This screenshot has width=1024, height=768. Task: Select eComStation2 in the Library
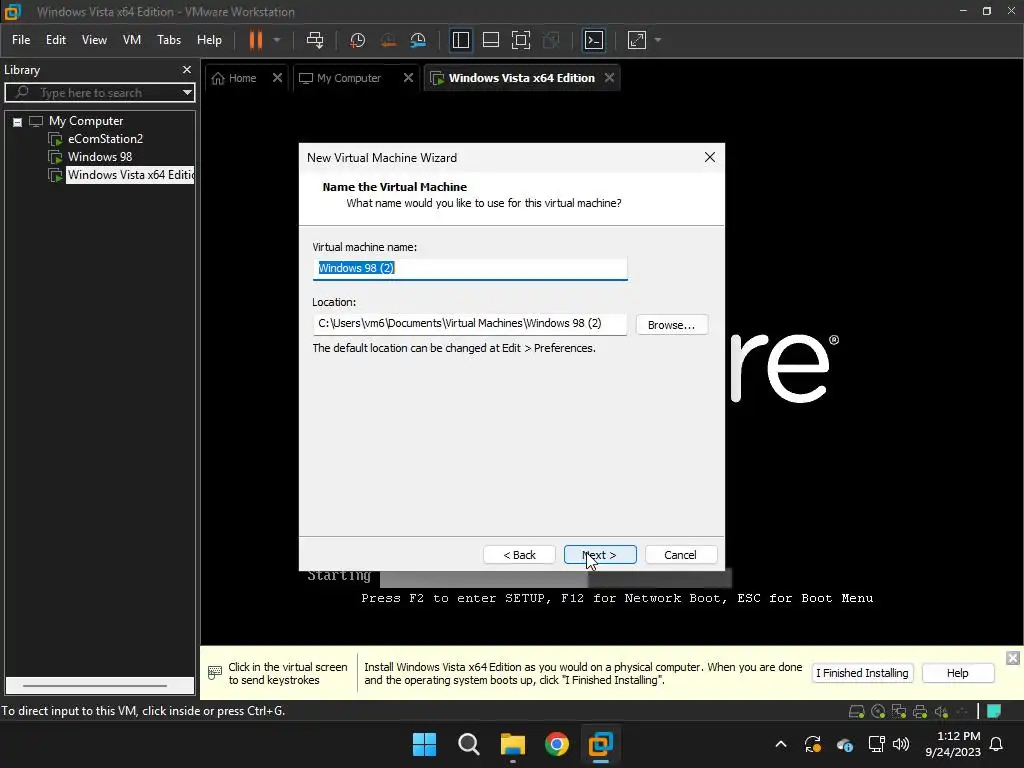point(105,139)
